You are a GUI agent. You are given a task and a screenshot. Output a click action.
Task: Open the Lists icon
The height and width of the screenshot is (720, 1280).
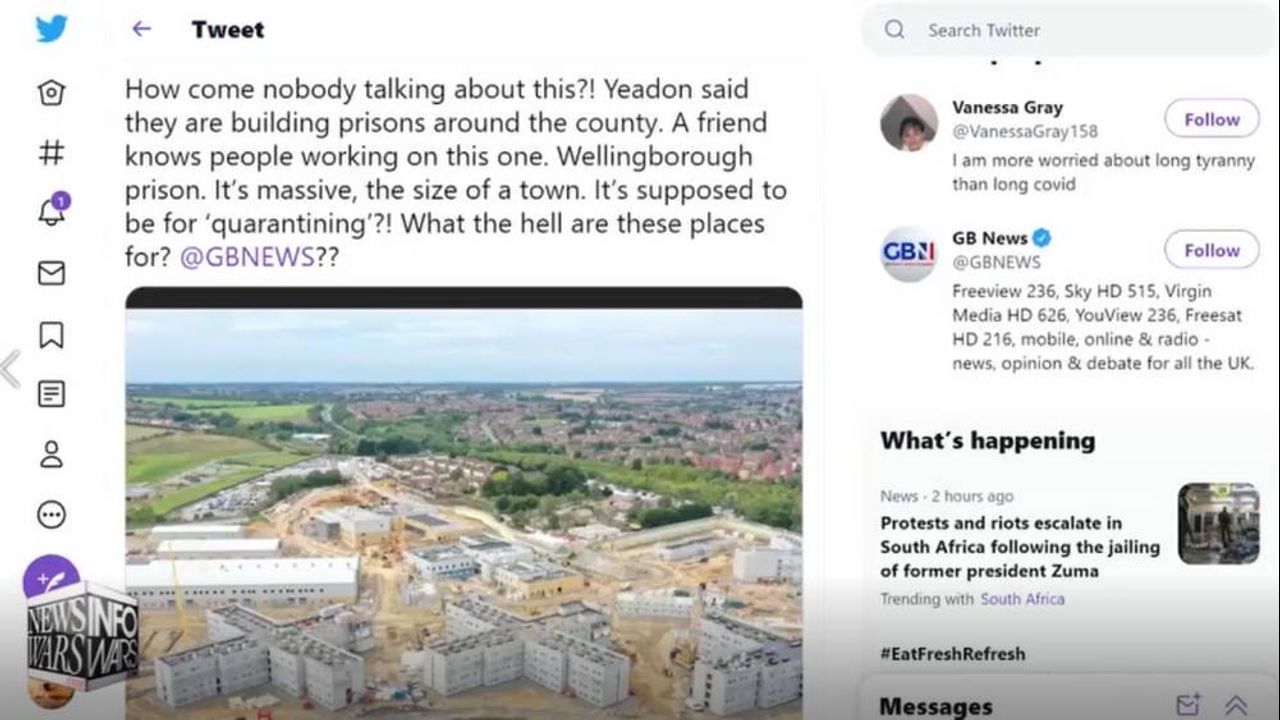tap(51, 394)
